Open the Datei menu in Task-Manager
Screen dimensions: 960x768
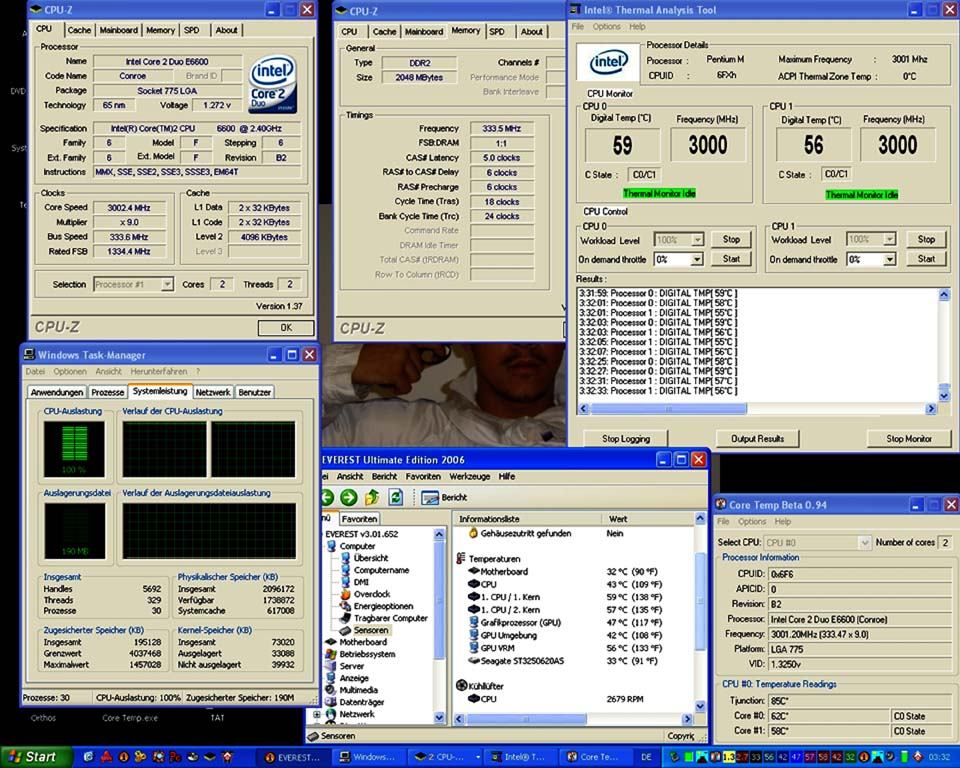35,372
